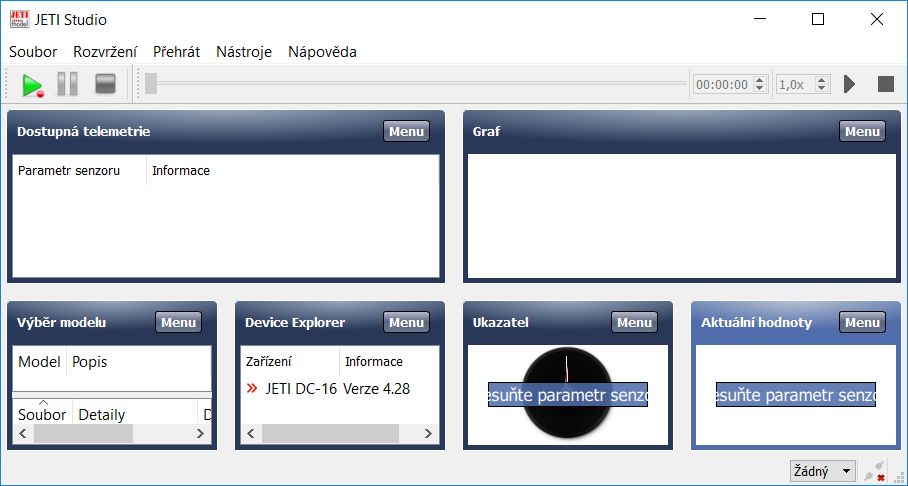Click the red arrow beside JETI DC-16

pyautogui.click(x=252, y=389)
